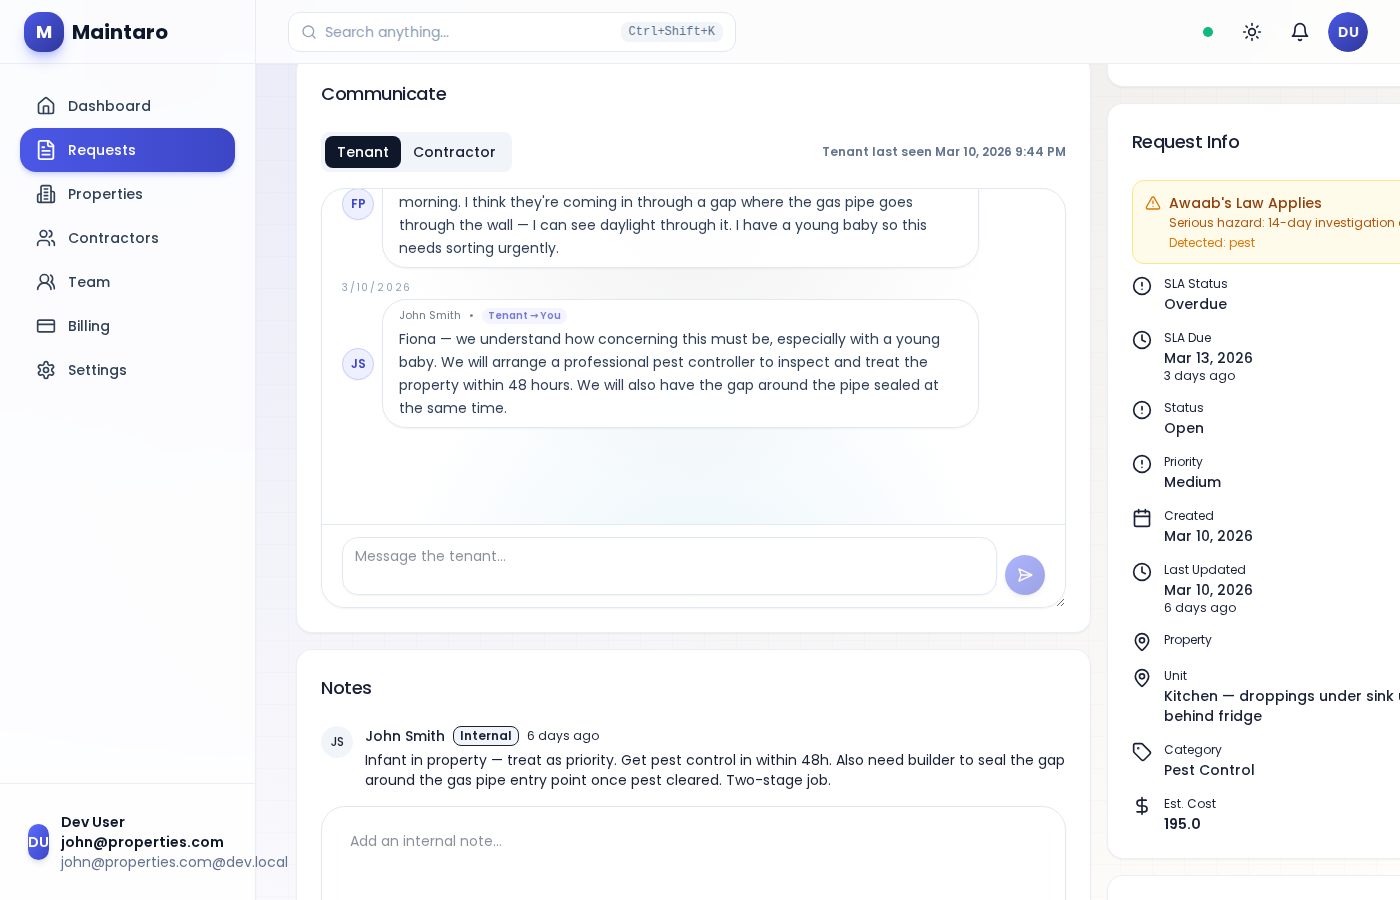Screen dimensions: 1400x900
Task: Switch to the Contractor tab
Action: click(454, 152)
